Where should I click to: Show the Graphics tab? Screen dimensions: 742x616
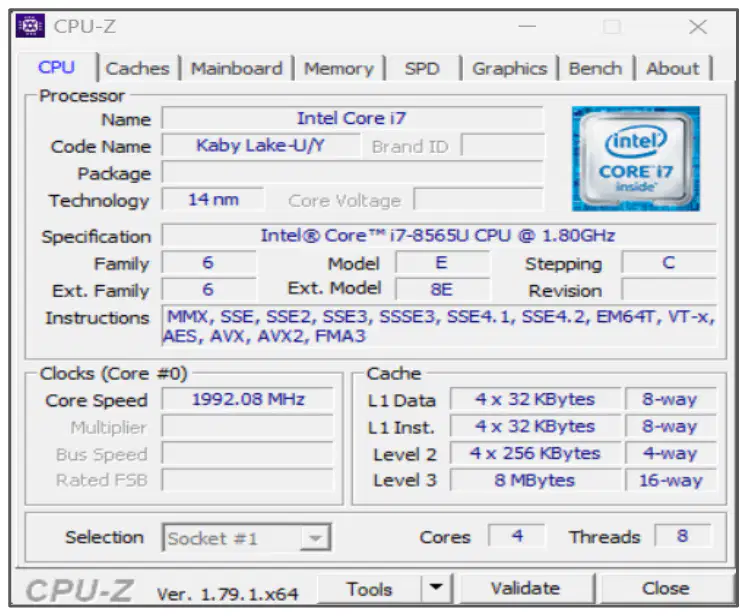[x=510, y=69]
